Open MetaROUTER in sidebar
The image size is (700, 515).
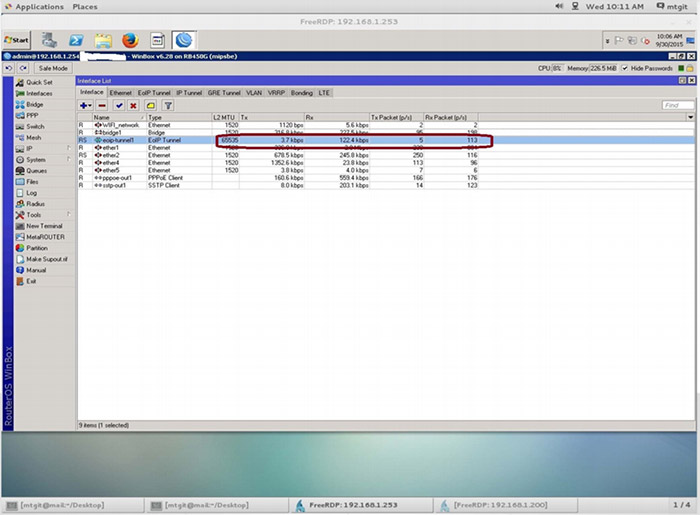(45, 237)
